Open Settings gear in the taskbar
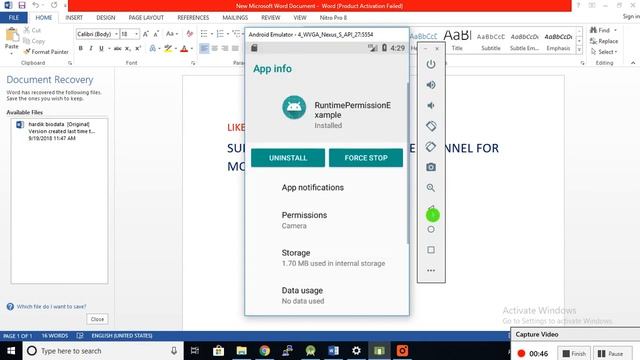Viewport: 640px width, 360px height. pyautogui.click(x=356, y=351)
